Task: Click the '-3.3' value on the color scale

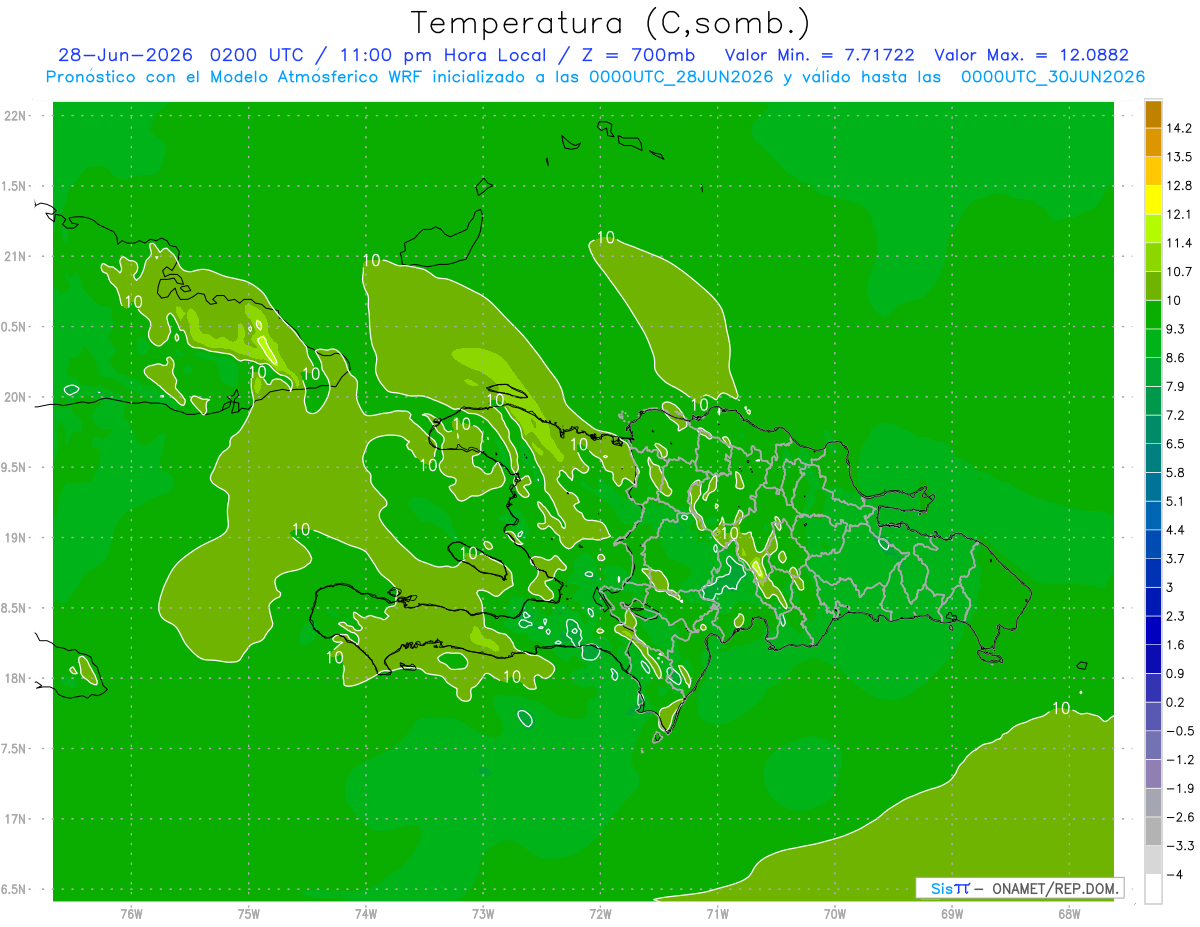Action: click(1180, 846)
